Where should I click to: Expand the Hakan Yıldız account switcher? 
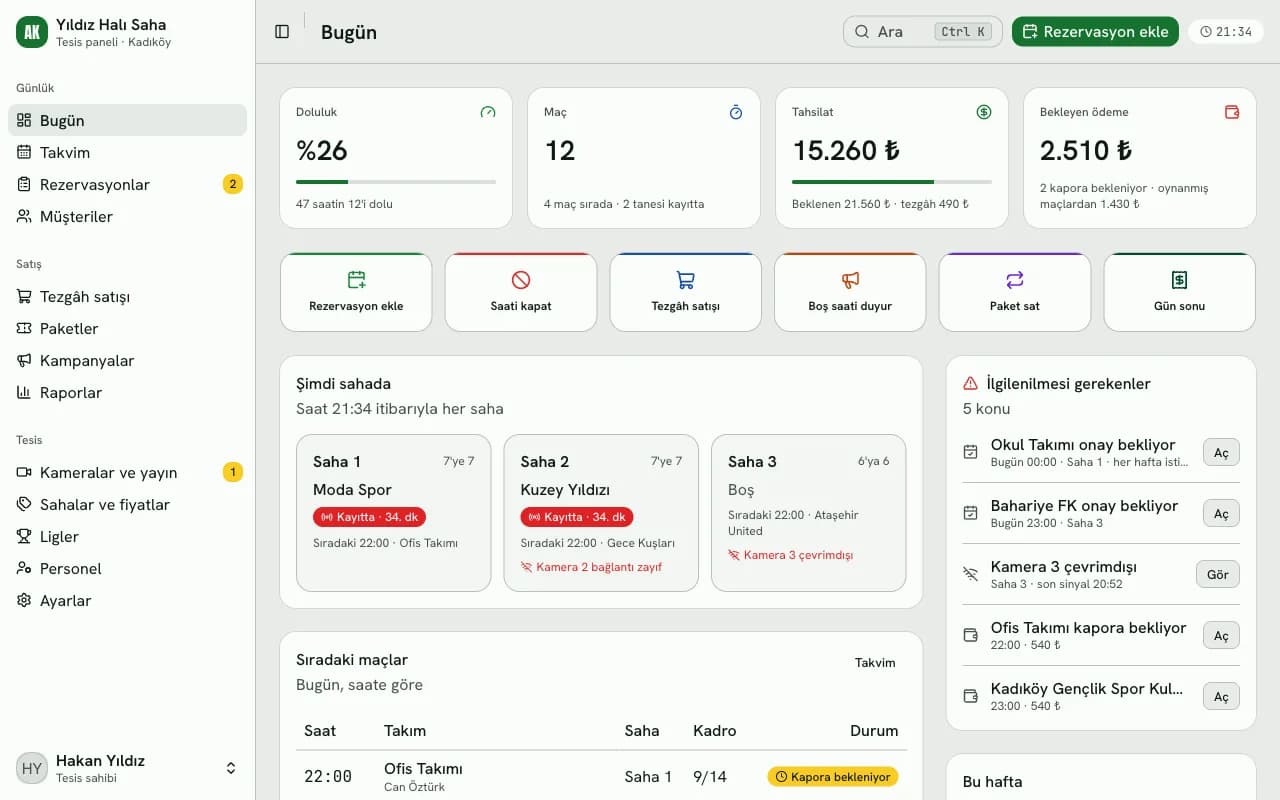pyautogui.click(x=127, y=768)
